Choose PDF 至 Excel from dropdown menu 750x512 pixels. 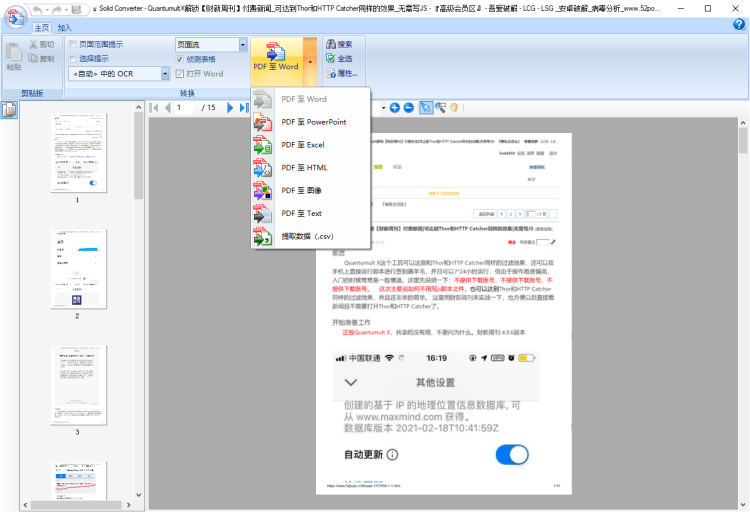point(311,145)
